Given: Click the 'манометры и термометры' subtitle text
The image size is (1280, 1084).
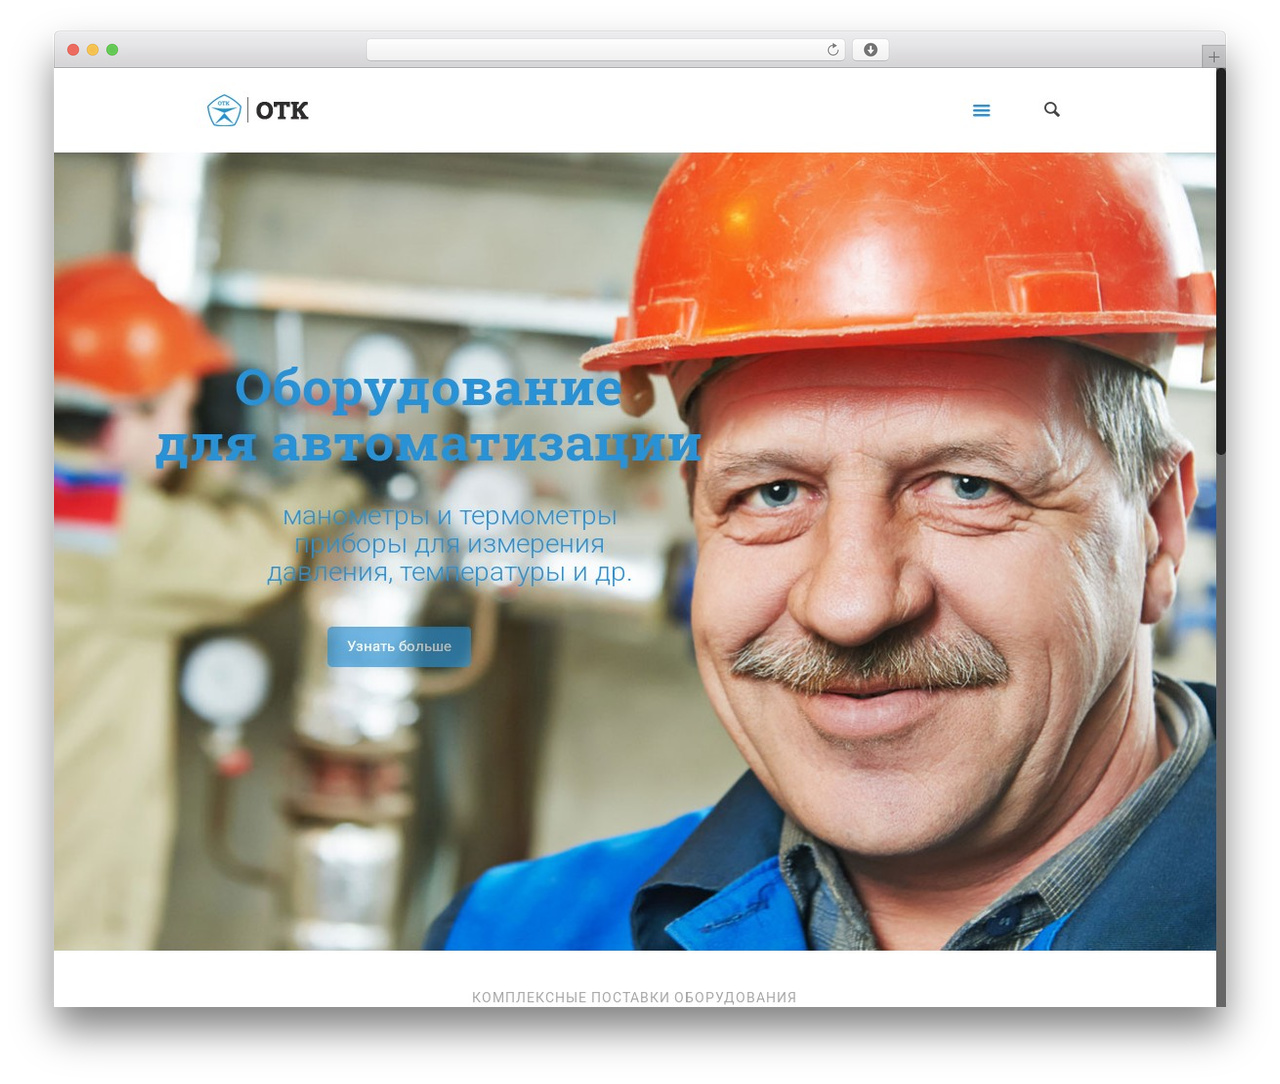Looking at the screenshot, I should [450, 516].
